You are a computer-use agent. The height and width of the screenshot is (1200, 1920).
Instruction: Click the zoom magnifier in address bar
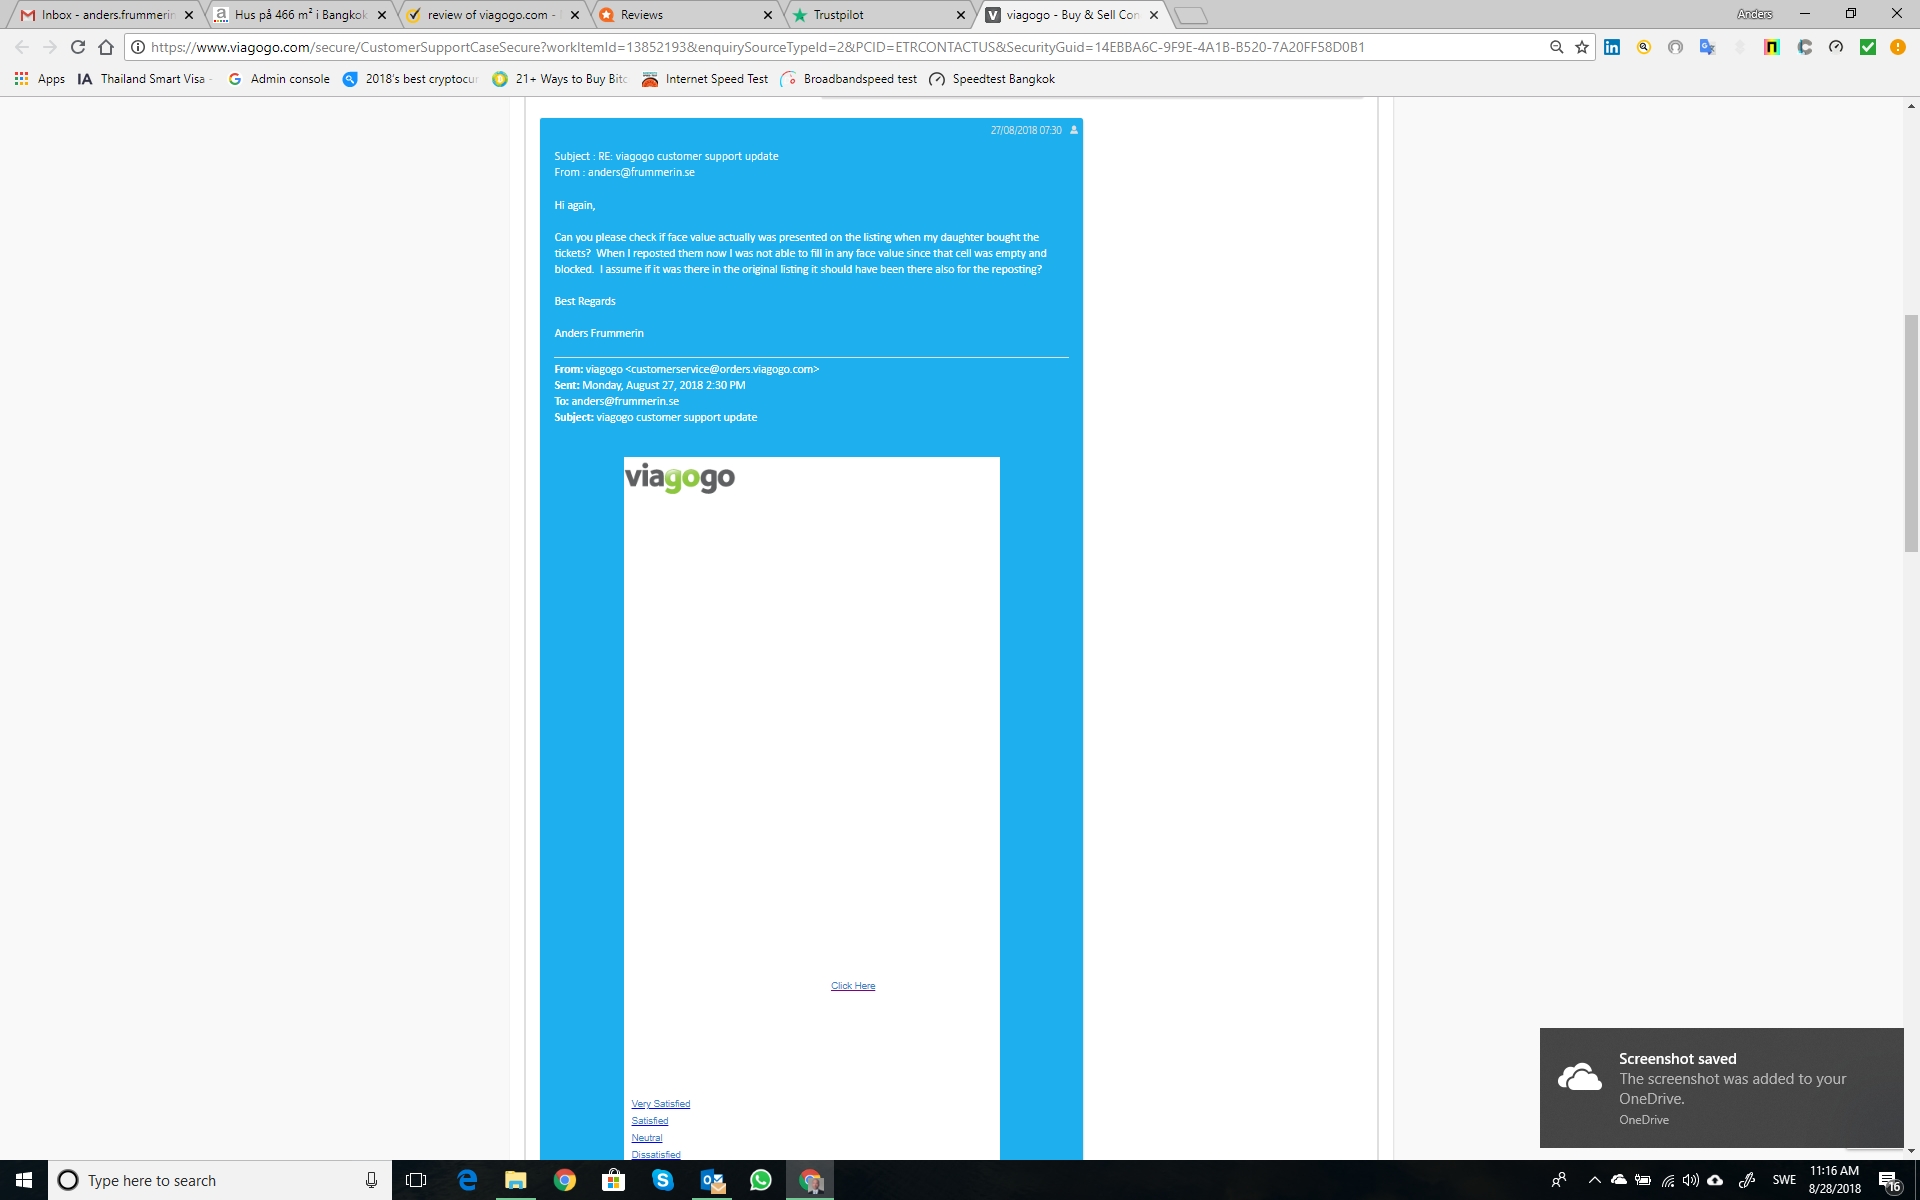(1556, 47)
